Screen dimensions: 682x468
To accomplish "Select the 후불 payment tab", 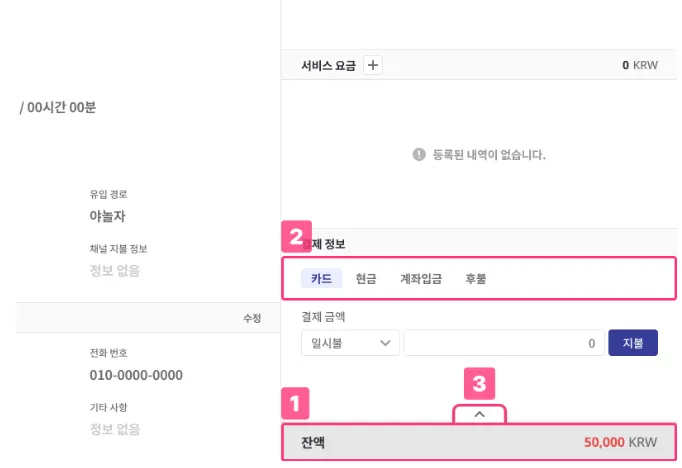I will (475, 279).
